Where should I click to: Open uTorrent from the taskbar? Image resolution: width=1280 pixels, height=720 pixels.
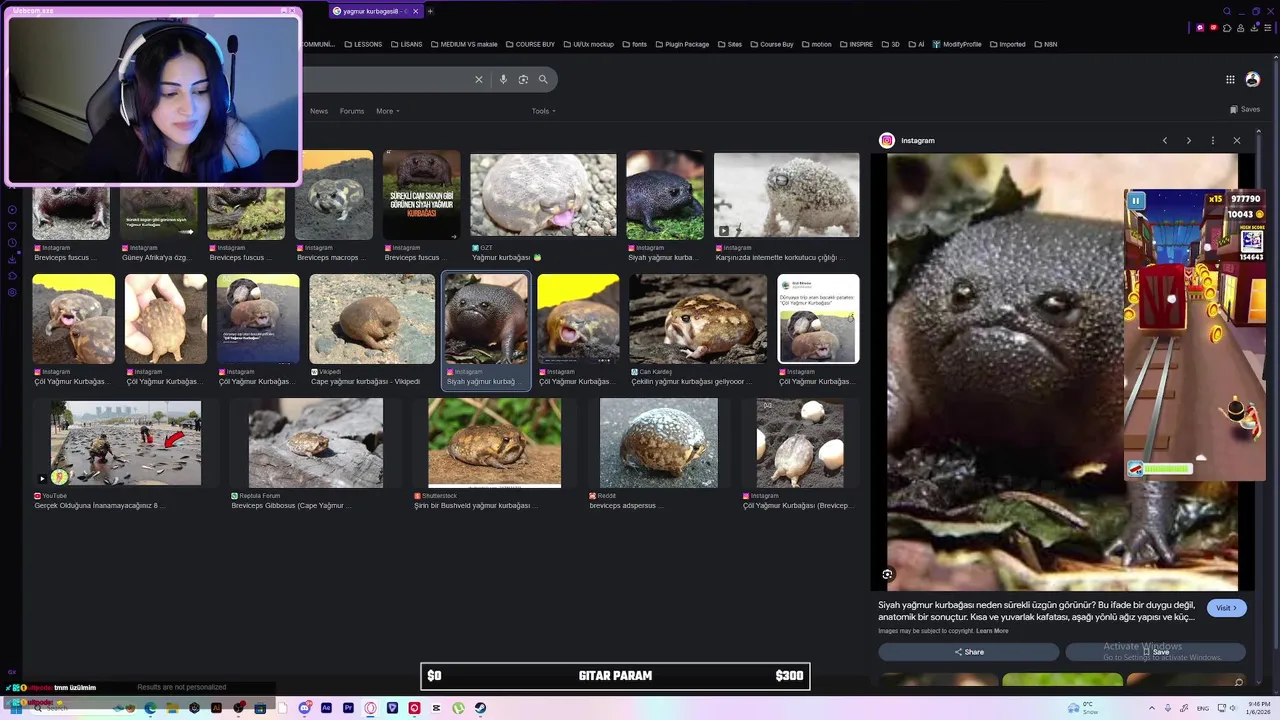tap(458, 708)
